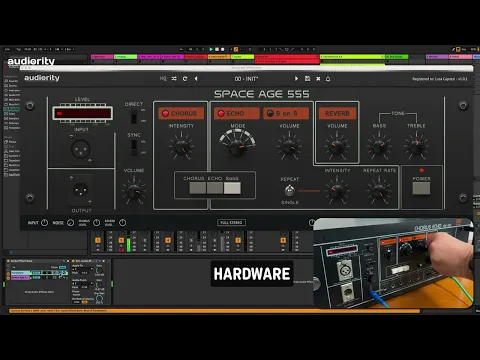Image resolution: width=480 pixels, height=360 pixels.
Task: Toggle the S on S button
Action: [x=286, y=113]
